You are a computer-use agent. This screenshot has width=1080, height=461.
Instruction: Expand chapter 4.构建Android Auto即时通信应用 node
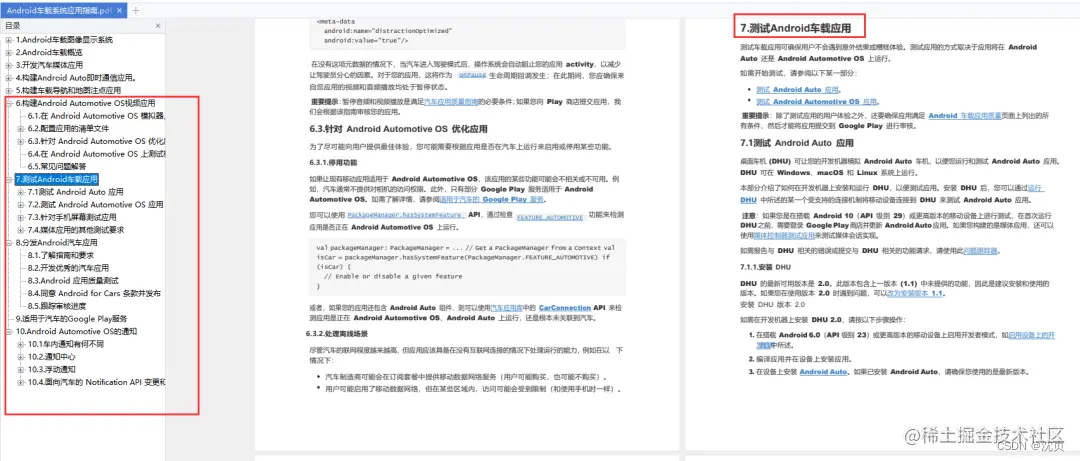(x=9, y=78)
